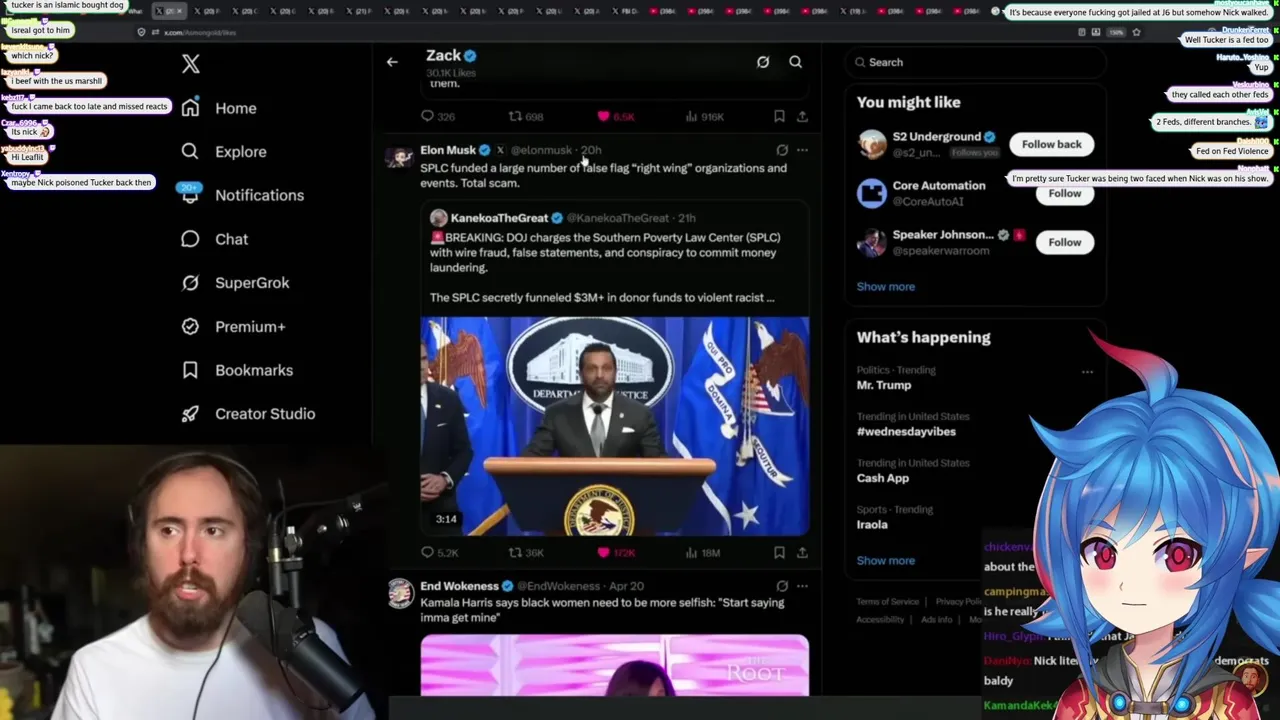Click the Chat bubble icon
Viewport: 1280px width, 720px height.
(x=190, y=239)
